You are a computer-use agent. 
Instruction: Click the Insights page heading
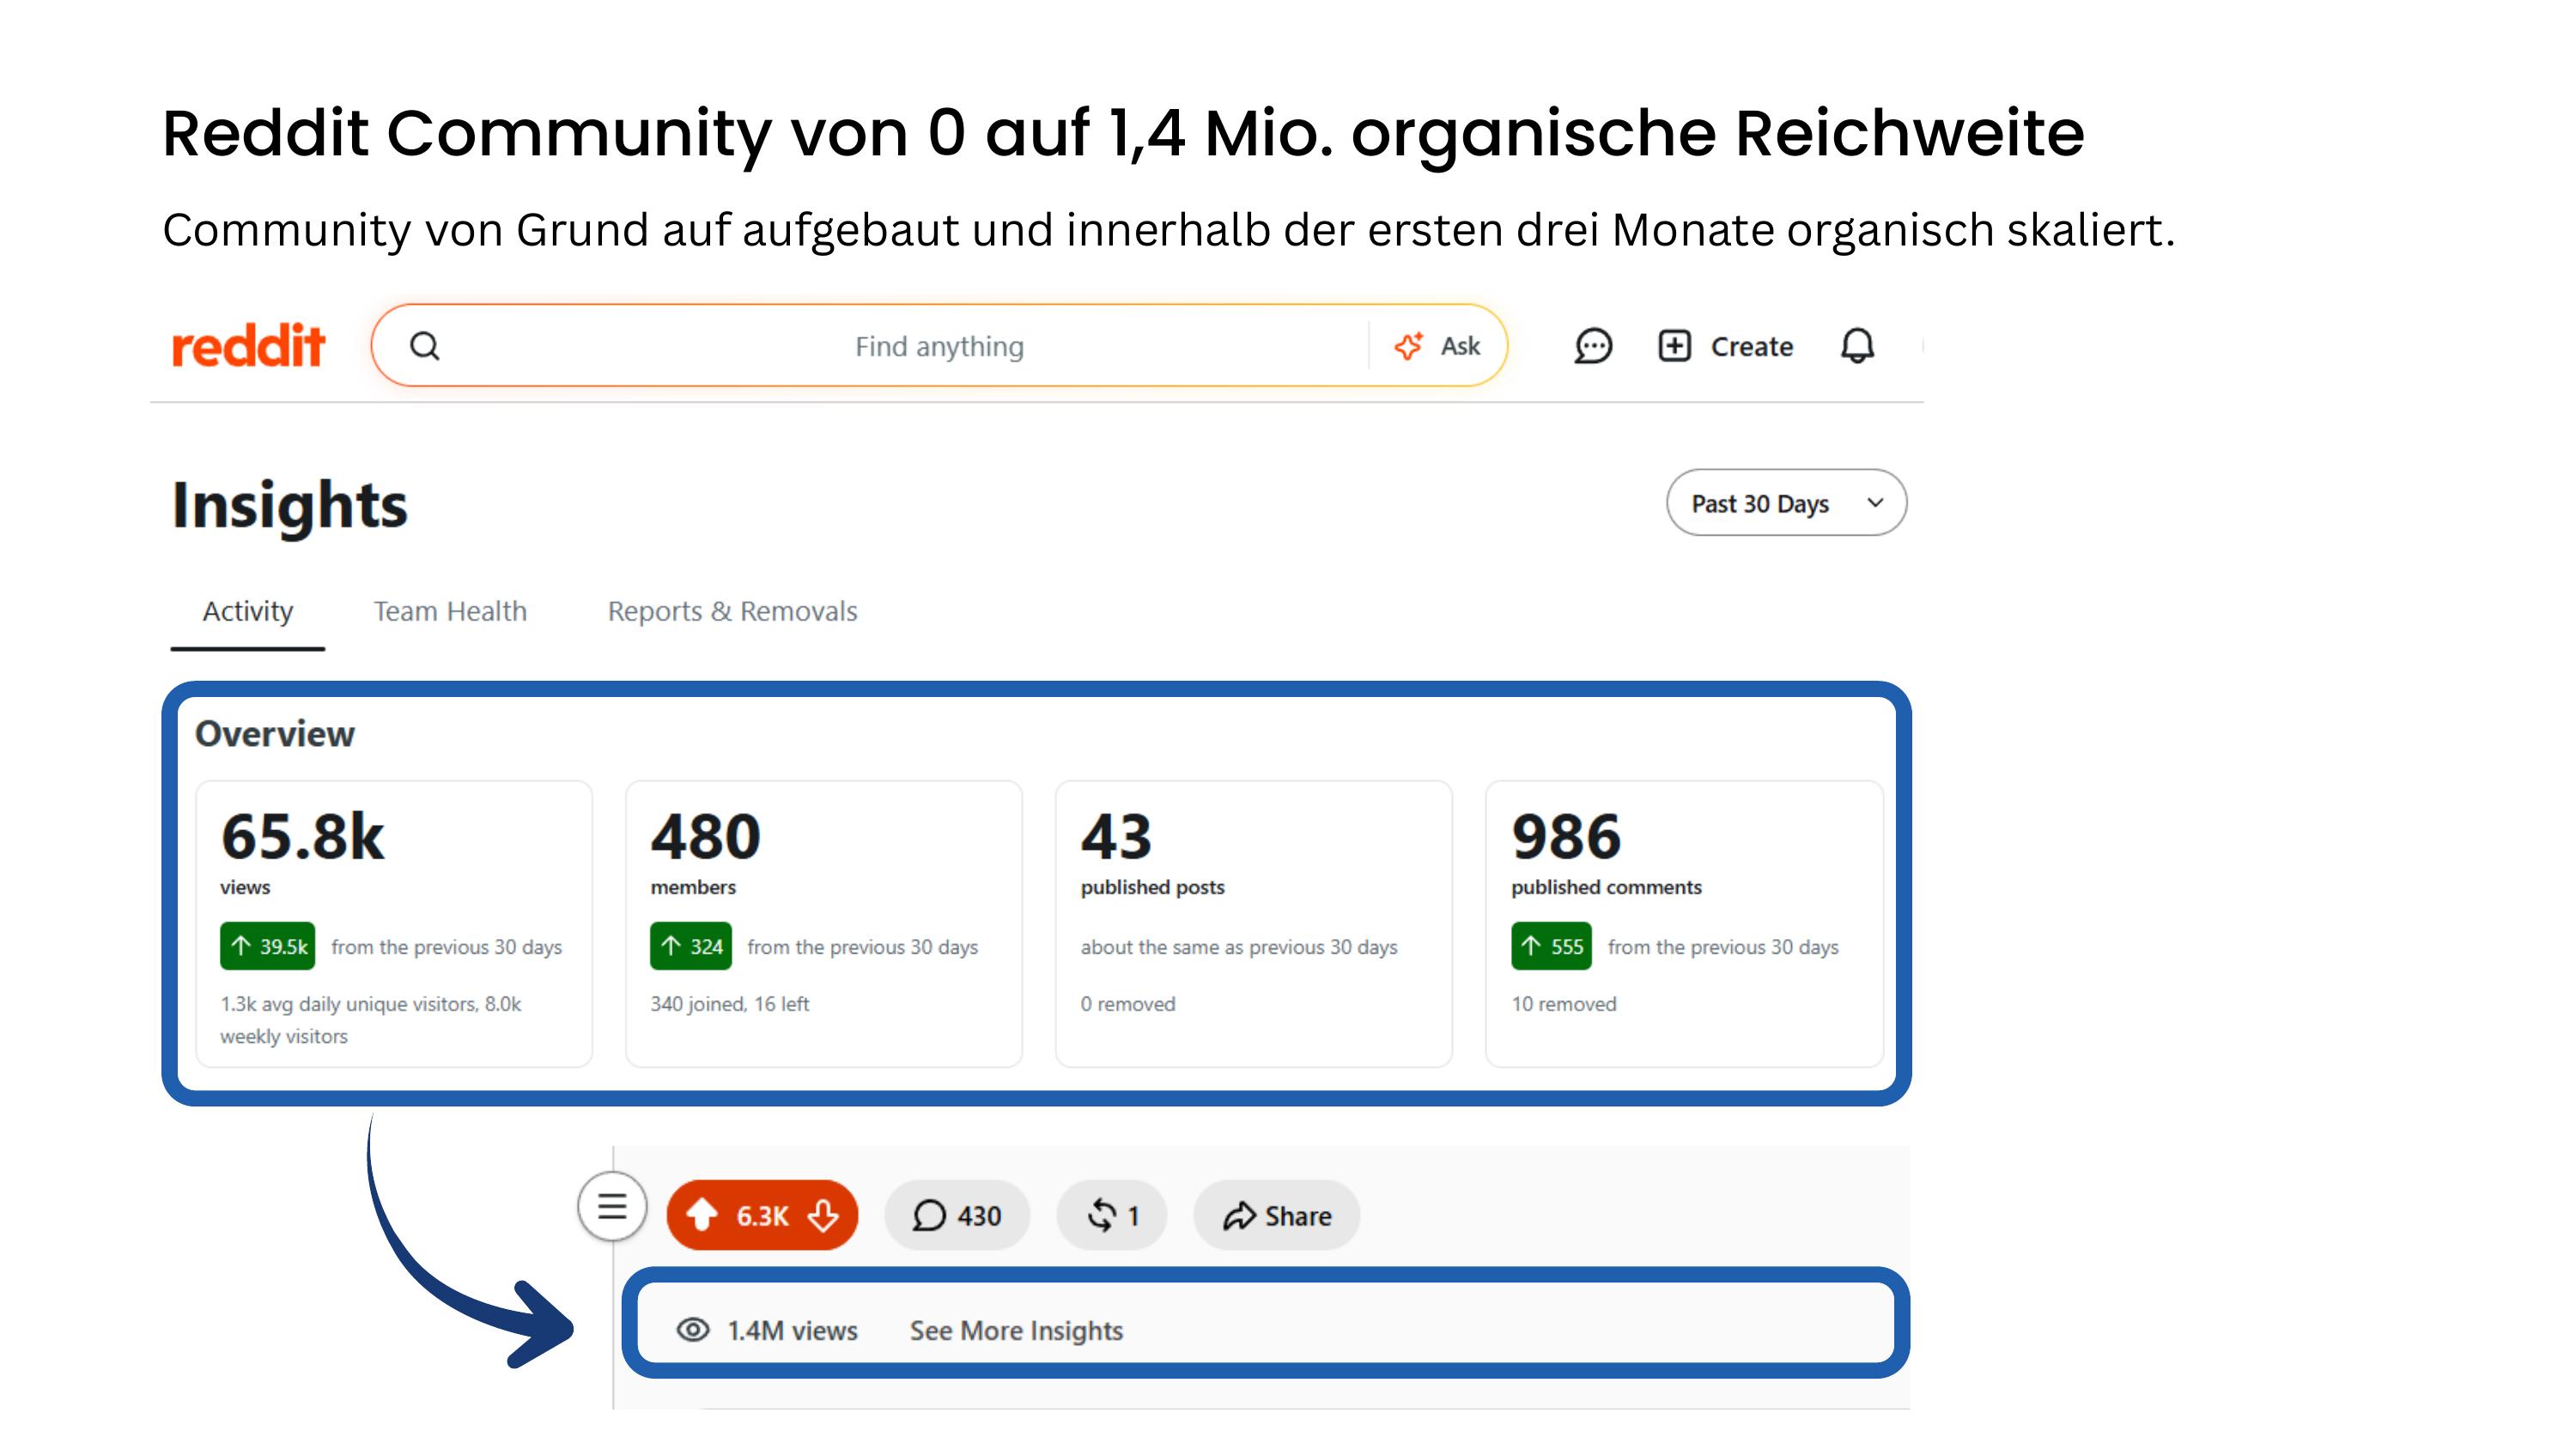290,505
